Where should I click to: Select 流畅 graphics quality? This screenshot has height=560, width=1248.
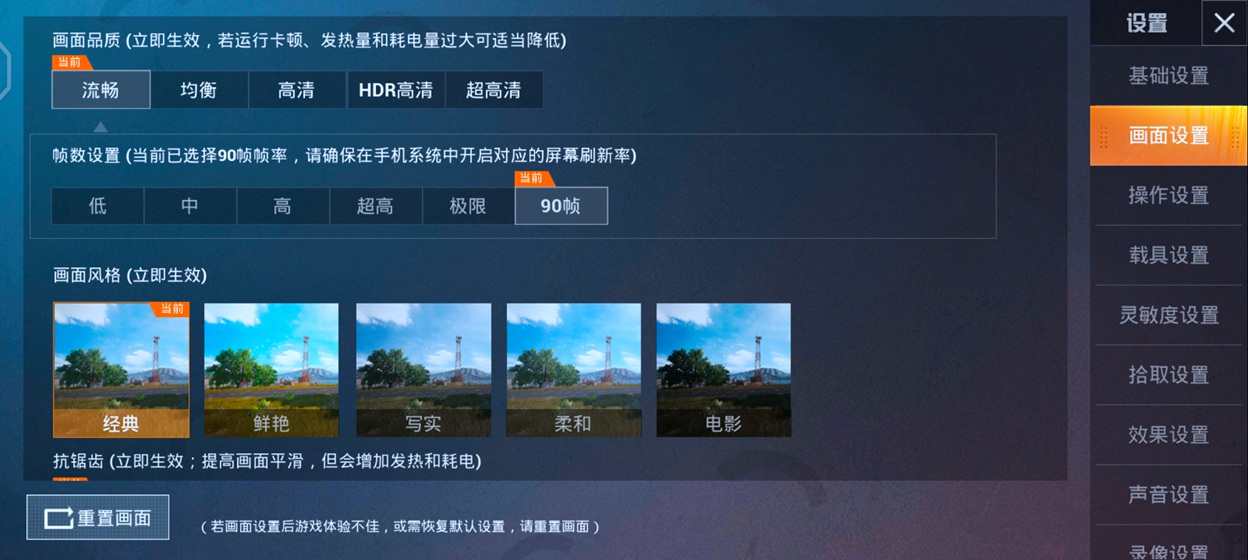pyautogui.click(x=101, y=90)
